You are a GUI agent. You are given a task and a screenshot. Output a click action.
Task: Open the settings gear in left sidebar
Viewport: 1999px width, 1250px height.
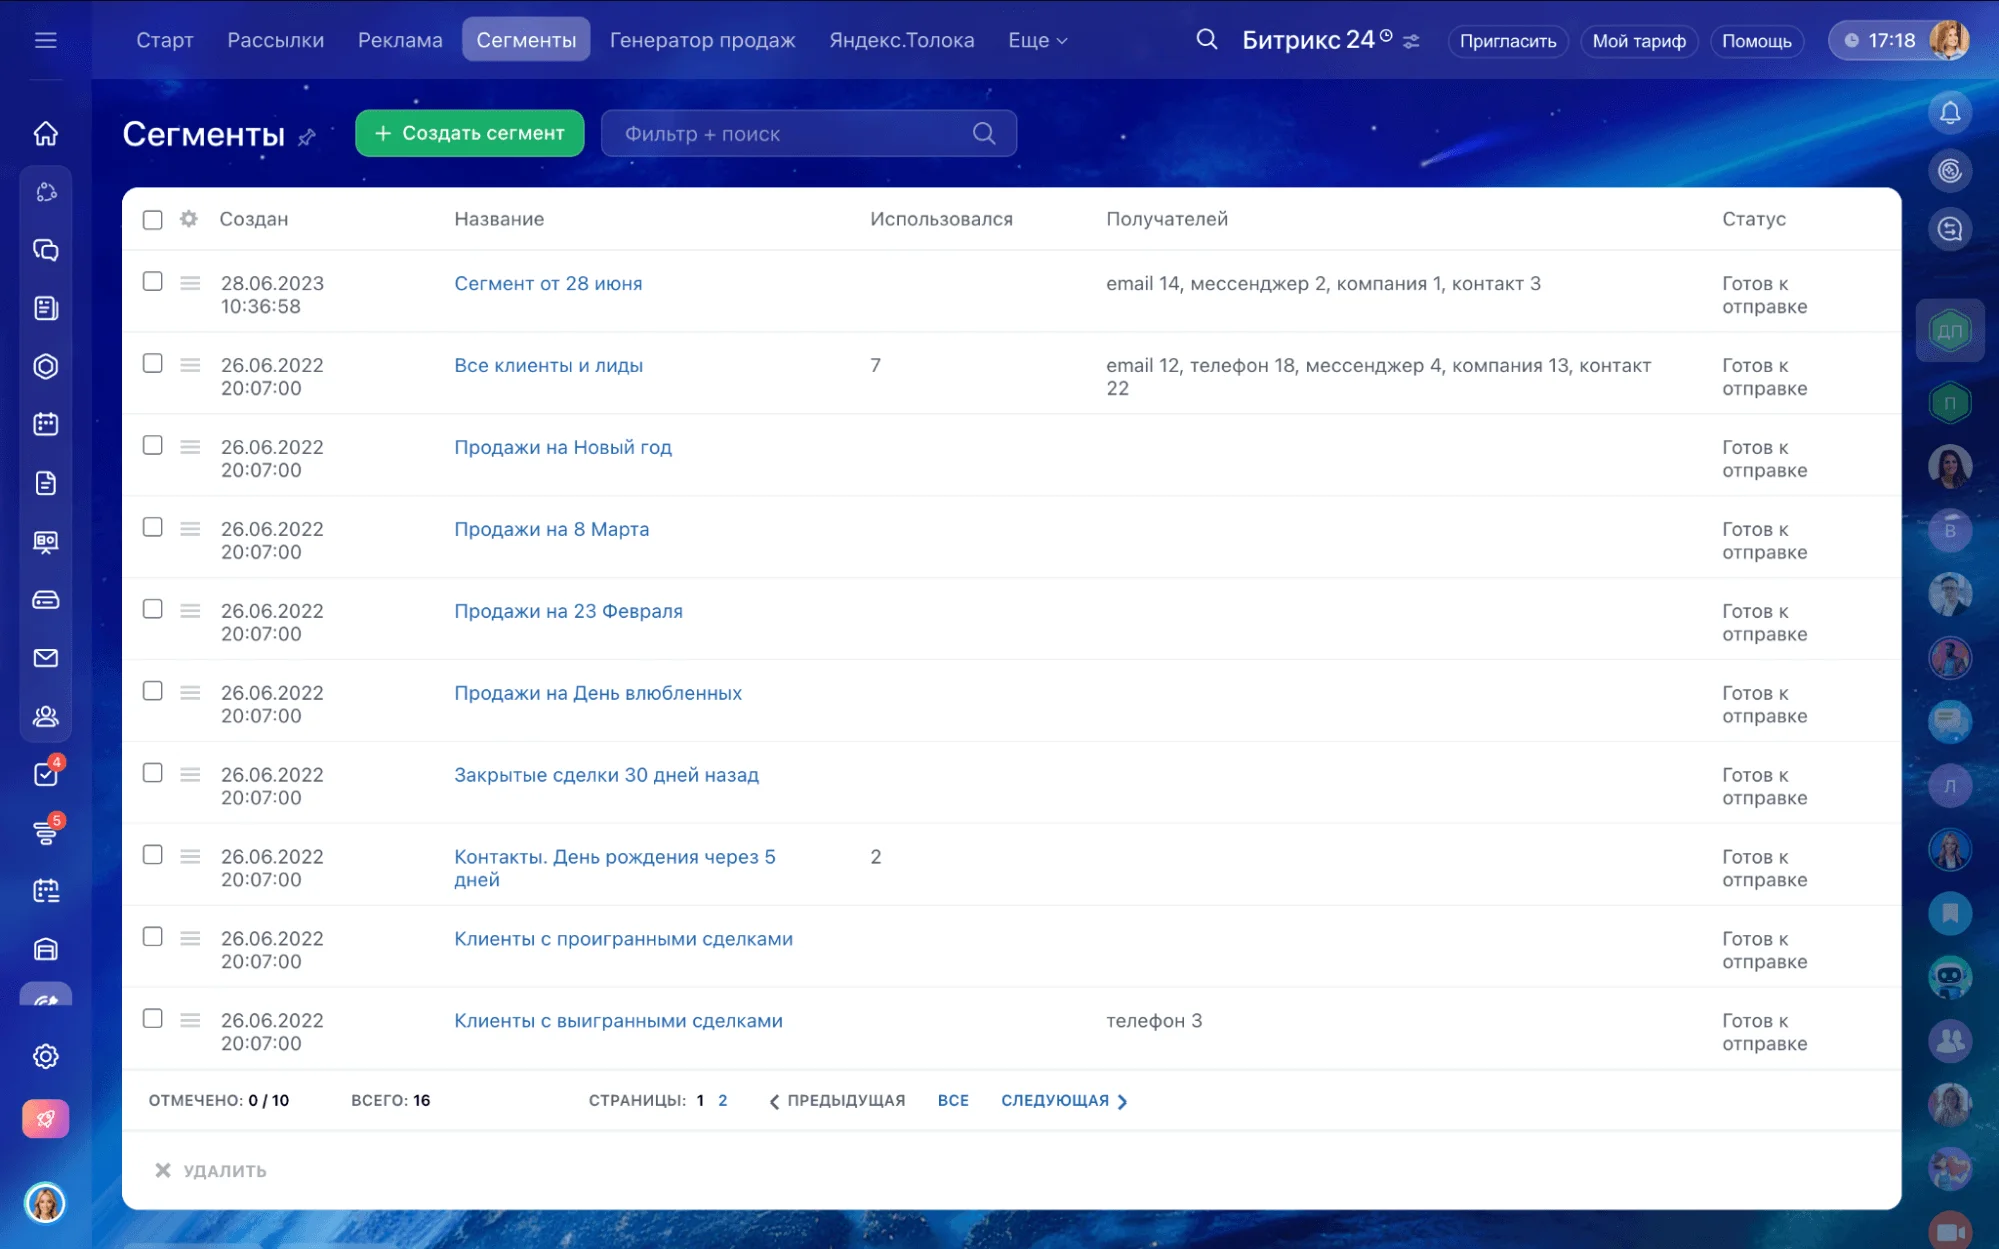point(46,1056)
